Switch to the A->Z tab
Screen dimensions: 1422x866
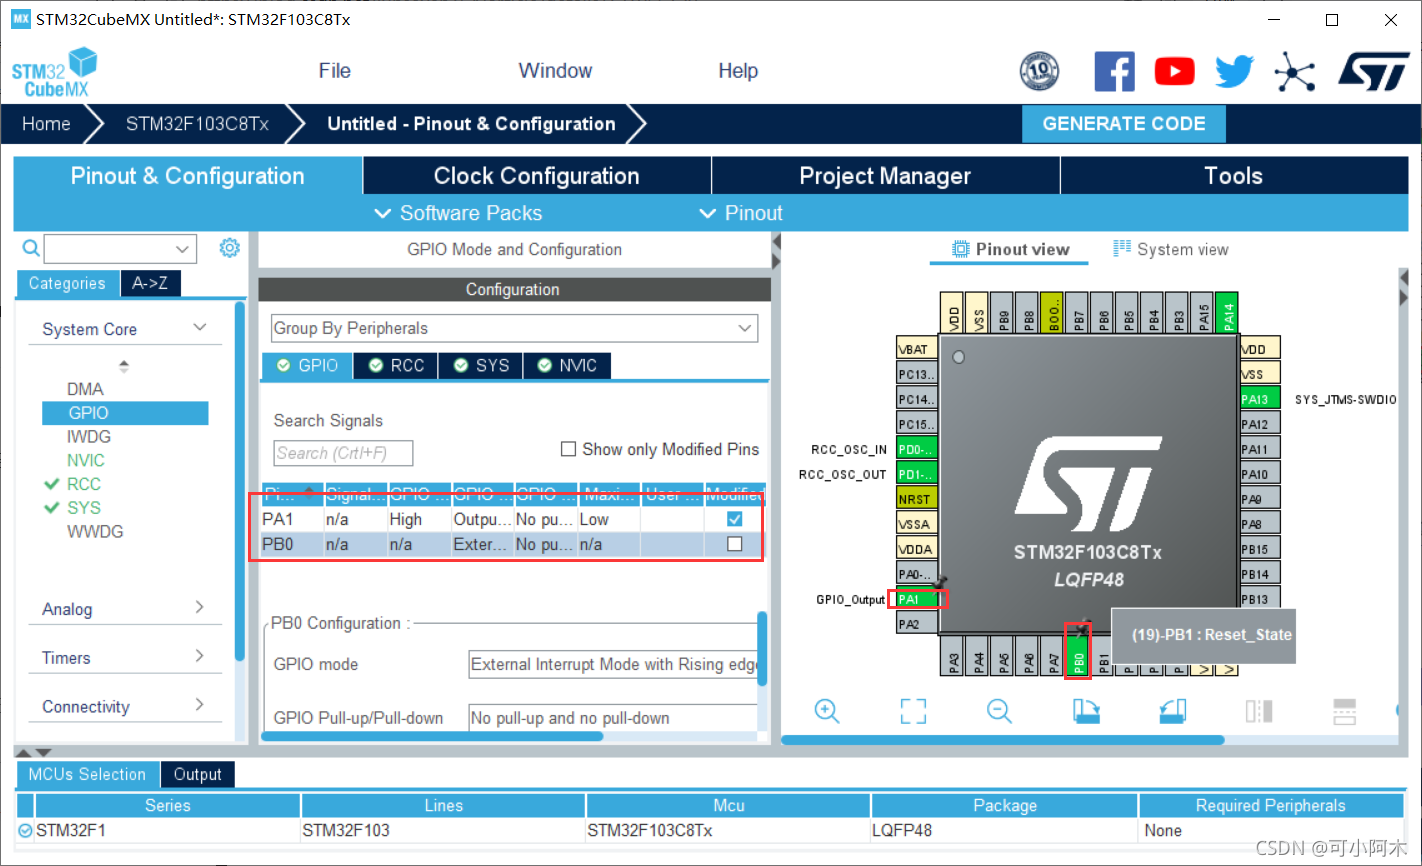click(150, 283)
